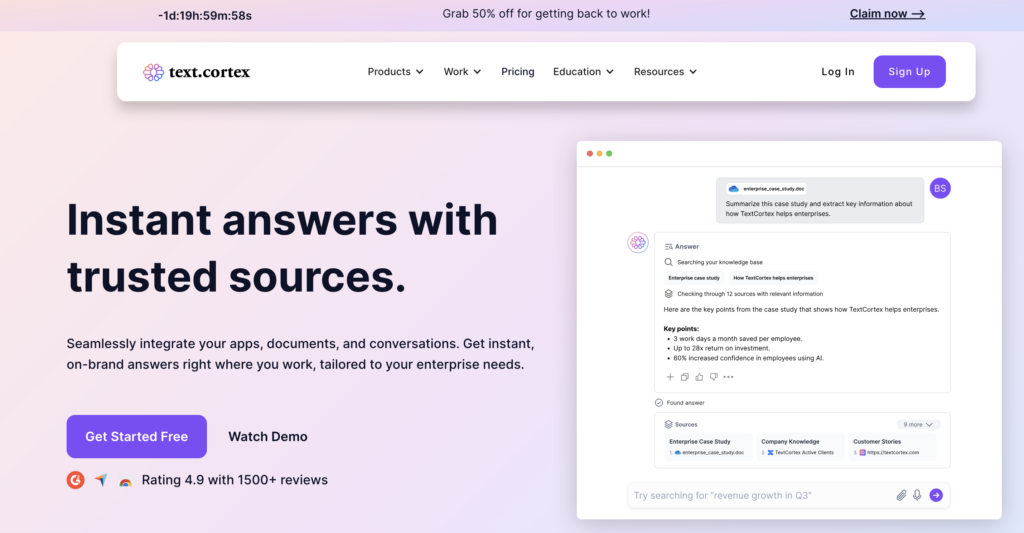Open the three-dots more options icon

pyautogui.click(x=729, y=377)
